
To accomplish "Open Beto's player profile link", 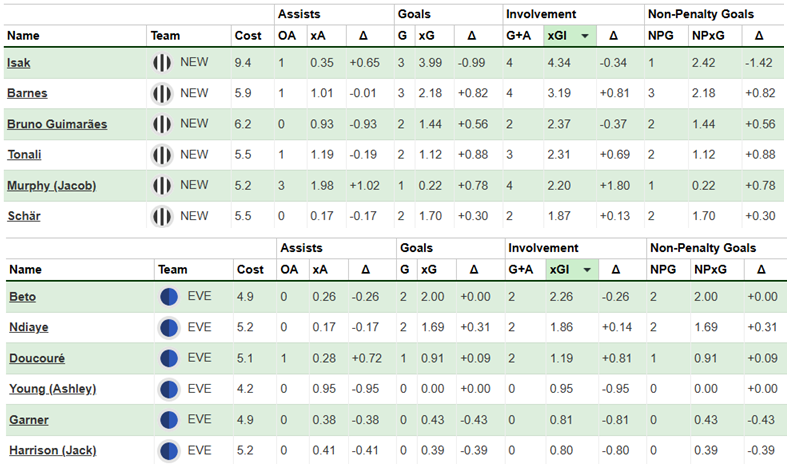I will tap(21, 297).
